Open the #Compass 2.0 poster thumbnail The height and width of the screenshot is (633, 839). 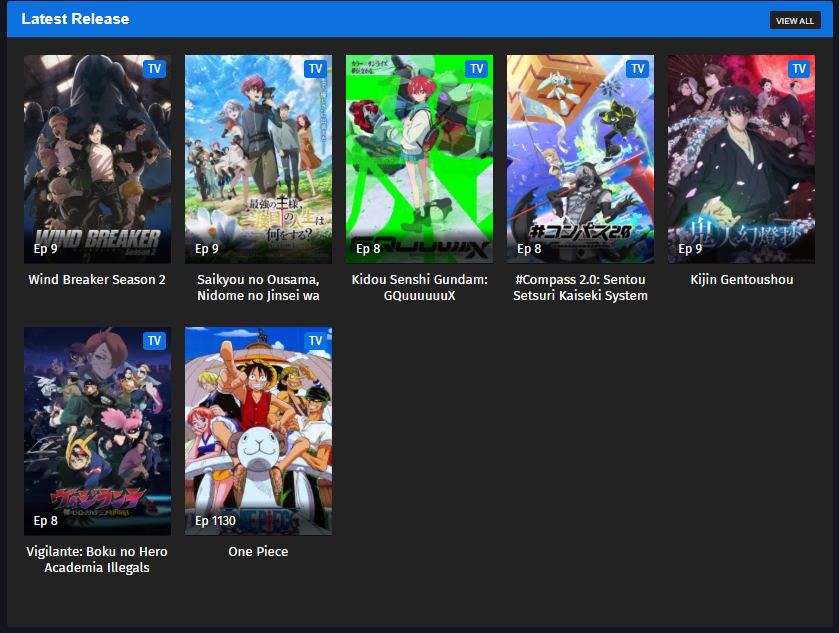coord(580,159)
